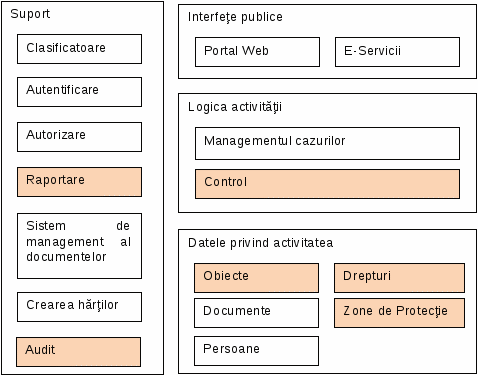
Task: Select the Clasificatoare box
Action: (79, 49)
